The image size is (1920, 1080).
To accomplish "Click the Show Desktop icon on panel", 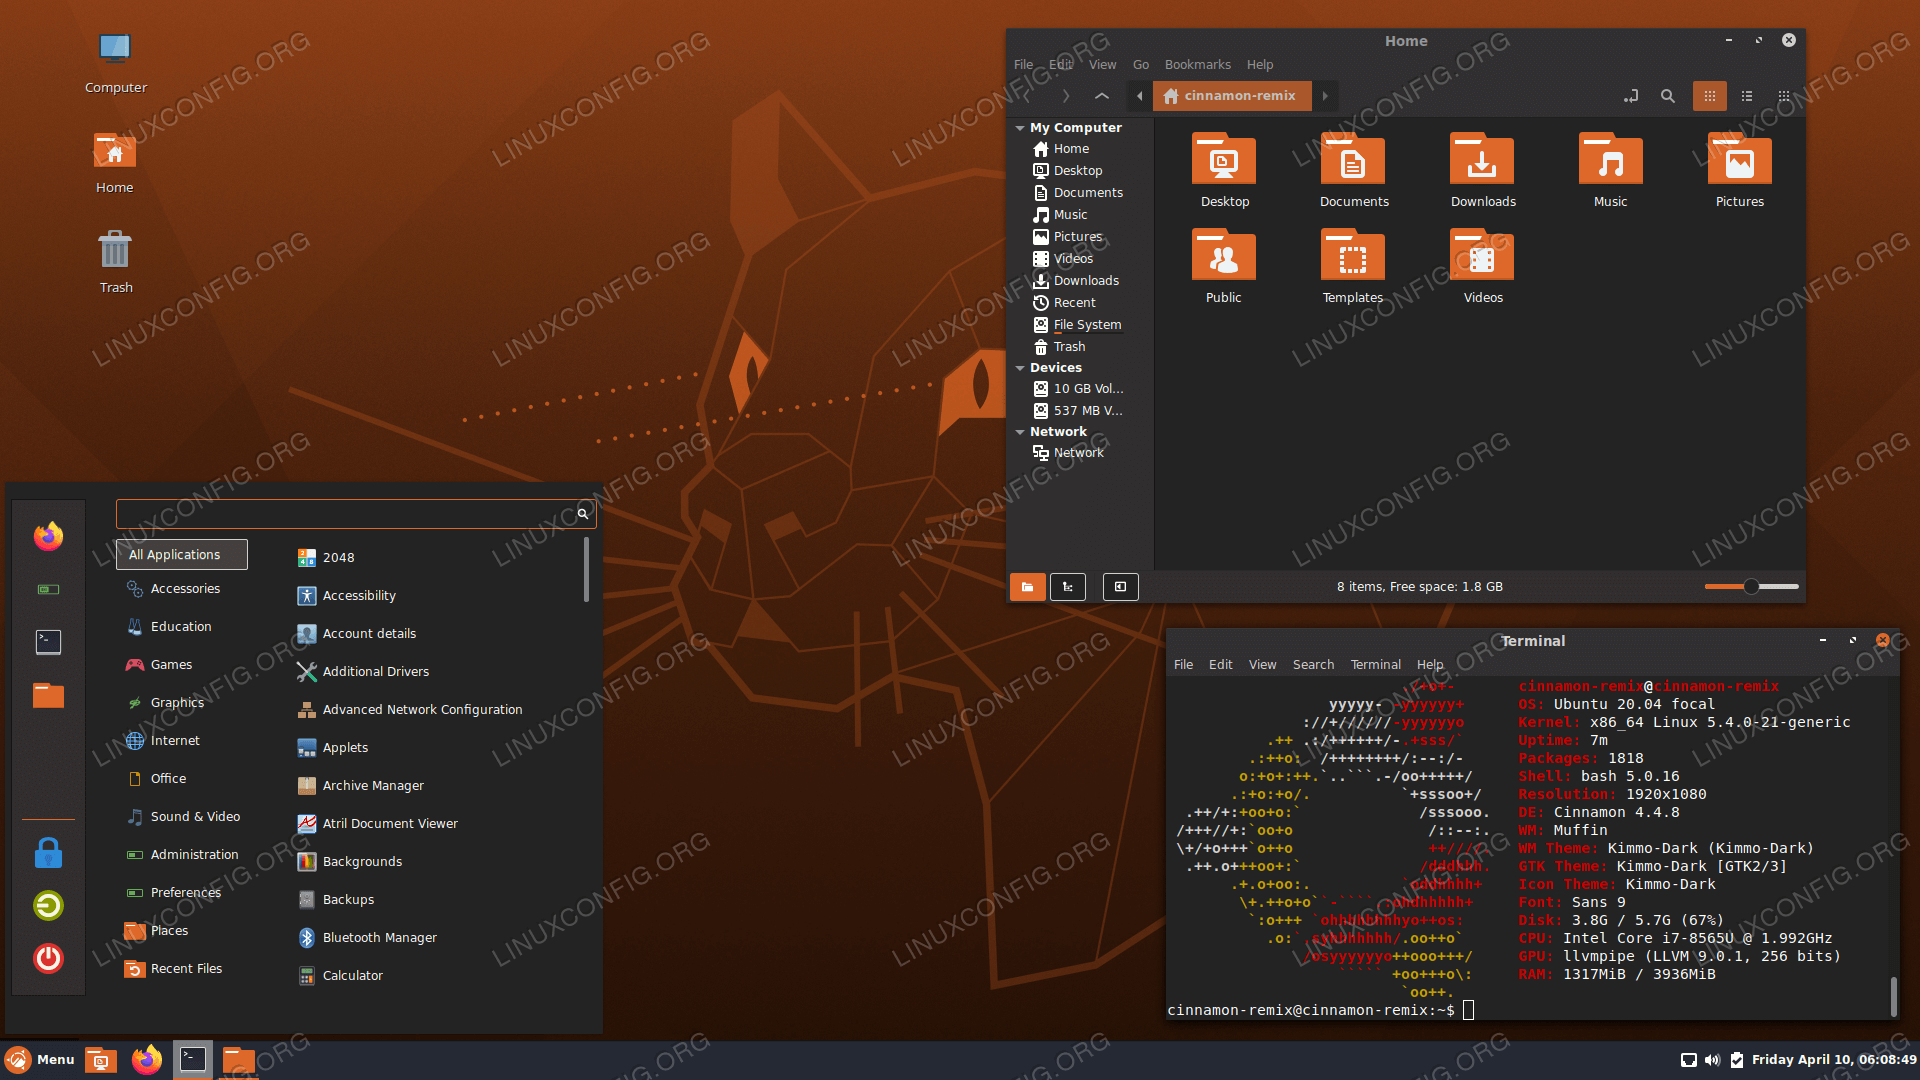I will [x=100, y=1060].
